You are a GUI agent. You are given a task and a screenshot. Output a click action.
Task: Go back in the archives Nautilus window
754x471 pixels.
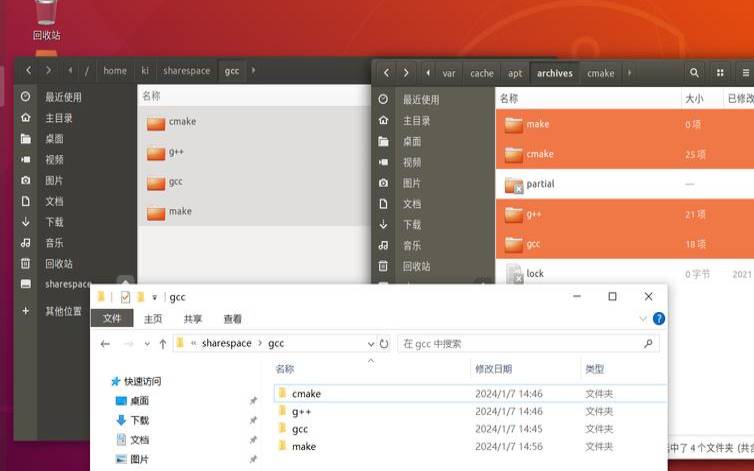tap(387, 73)
